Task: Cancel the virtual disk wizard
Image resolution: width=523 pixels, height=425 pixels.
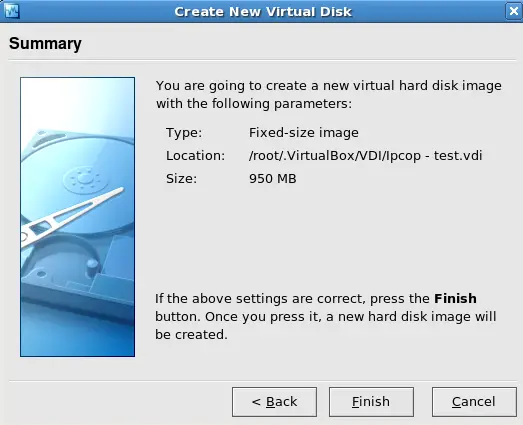Action: click(x=474, y=402)
